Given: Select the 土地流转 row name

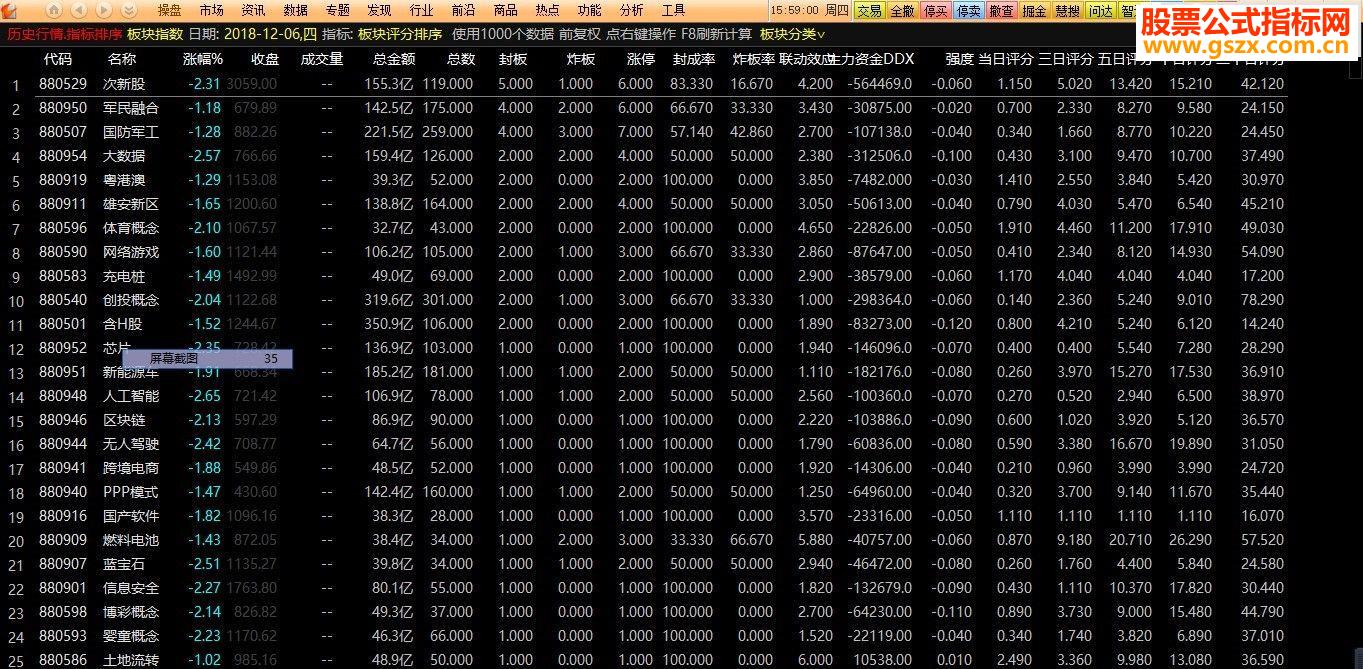Looking at the screenshot, I should [131, 660].
